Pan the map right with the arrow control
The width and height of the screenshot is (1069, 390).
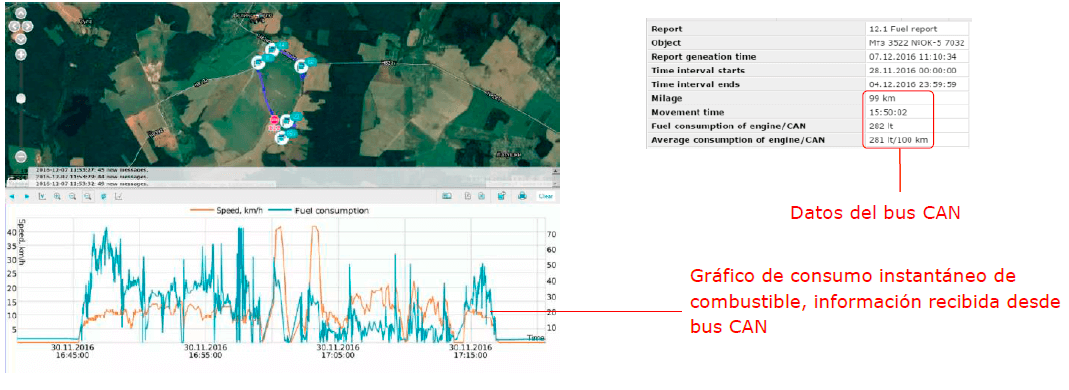pyautogui.click(x=28, y=26)
